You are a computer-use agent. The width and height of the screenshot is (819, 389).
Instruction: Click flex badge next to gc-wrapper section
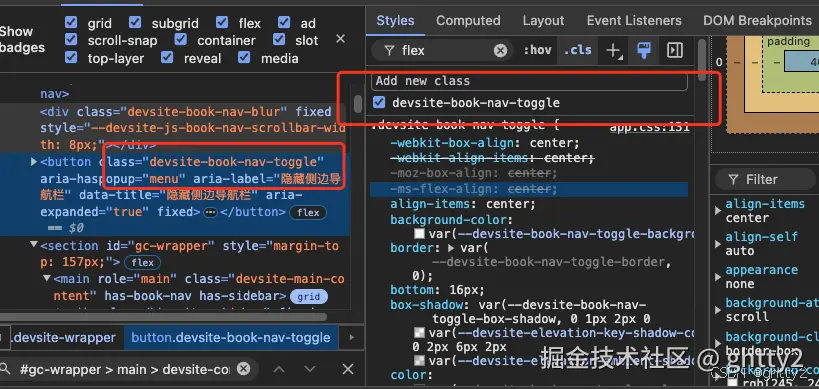point(143,263)
